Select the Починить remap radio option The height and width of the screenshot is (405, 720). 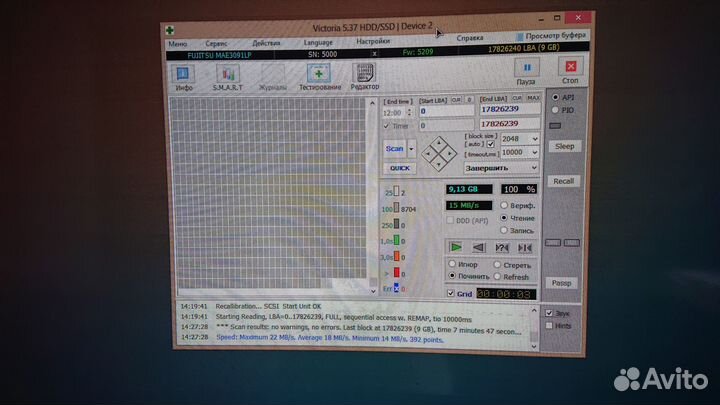pyautogui.click(x=453, y=275)
